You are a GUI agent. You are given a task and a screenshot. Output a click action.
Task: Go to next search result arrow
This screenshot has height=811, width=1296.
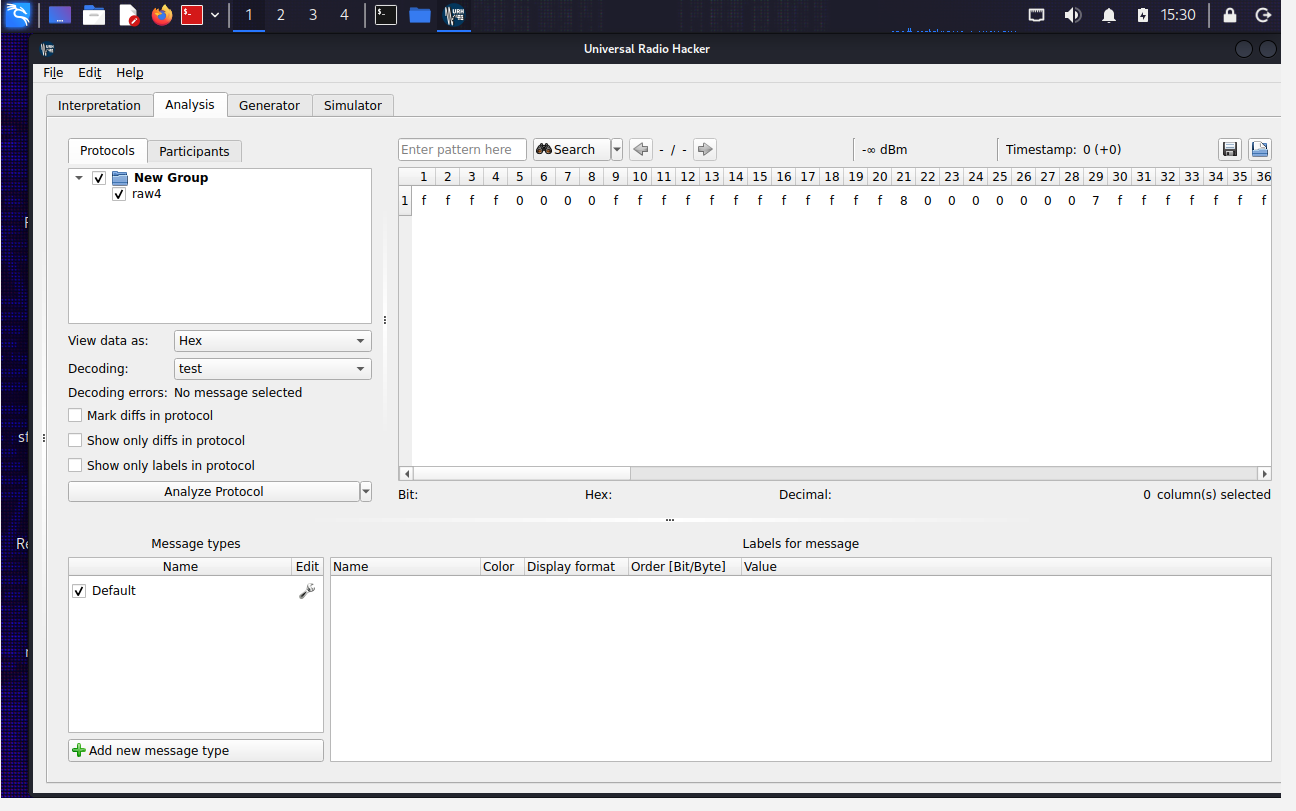click(705, 149)
